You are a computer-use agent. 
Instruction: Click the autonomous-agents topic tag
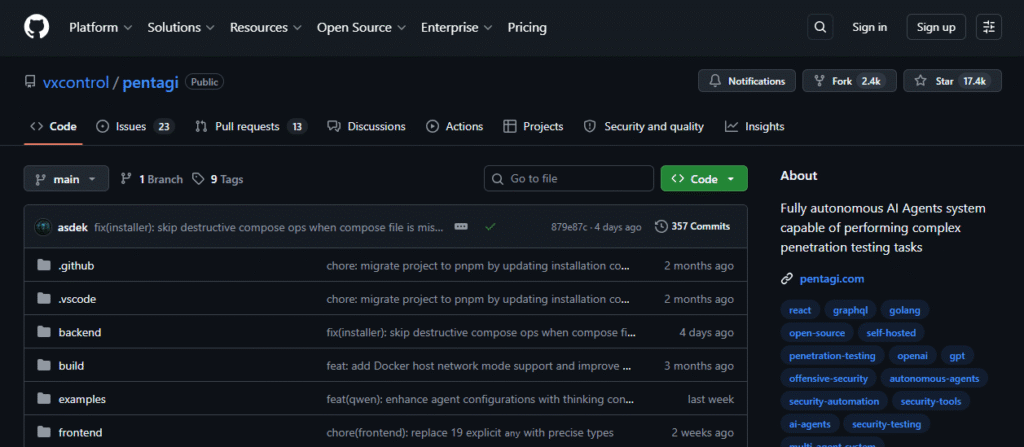point(935,378)
